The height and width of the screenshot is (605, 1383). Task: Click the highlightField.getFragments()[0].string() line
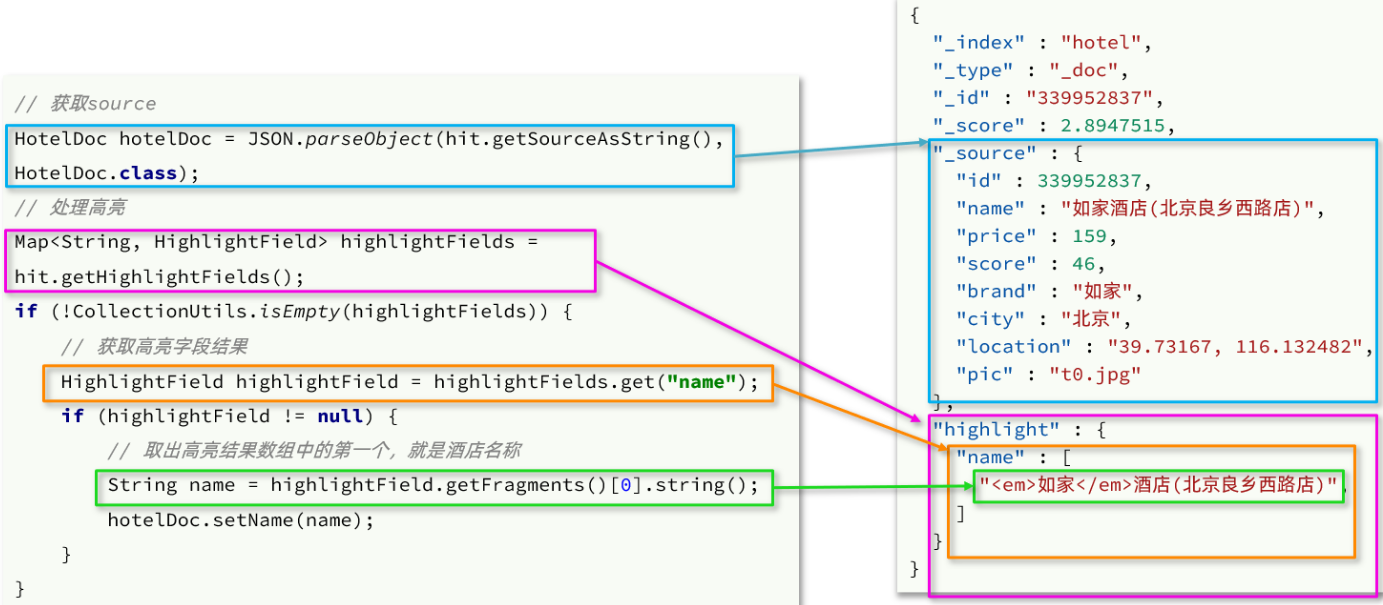[433, 486]
